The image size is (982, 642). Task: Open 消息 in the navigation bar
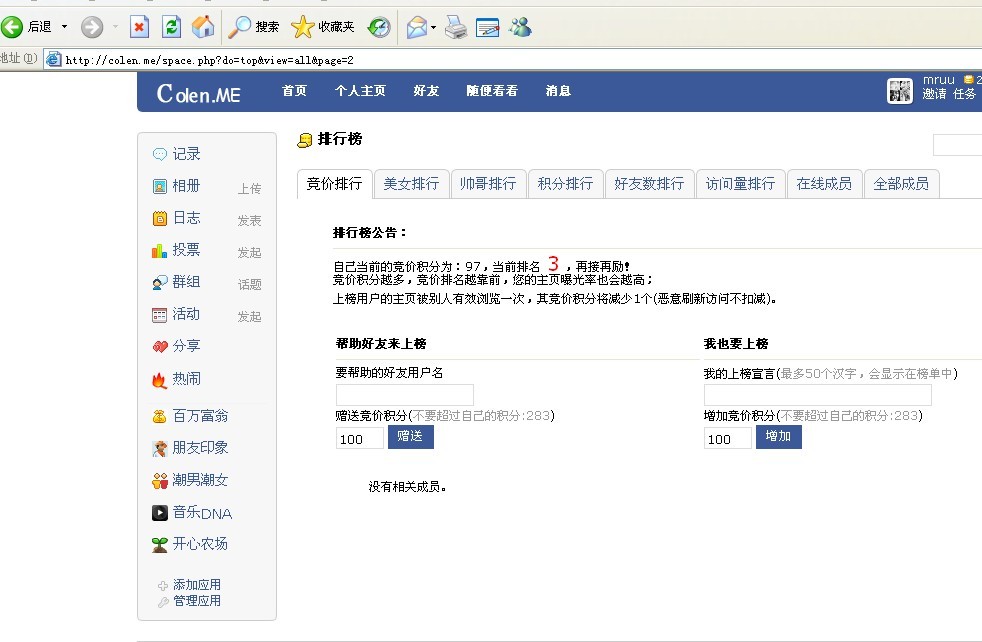click(x=558, y=91)
